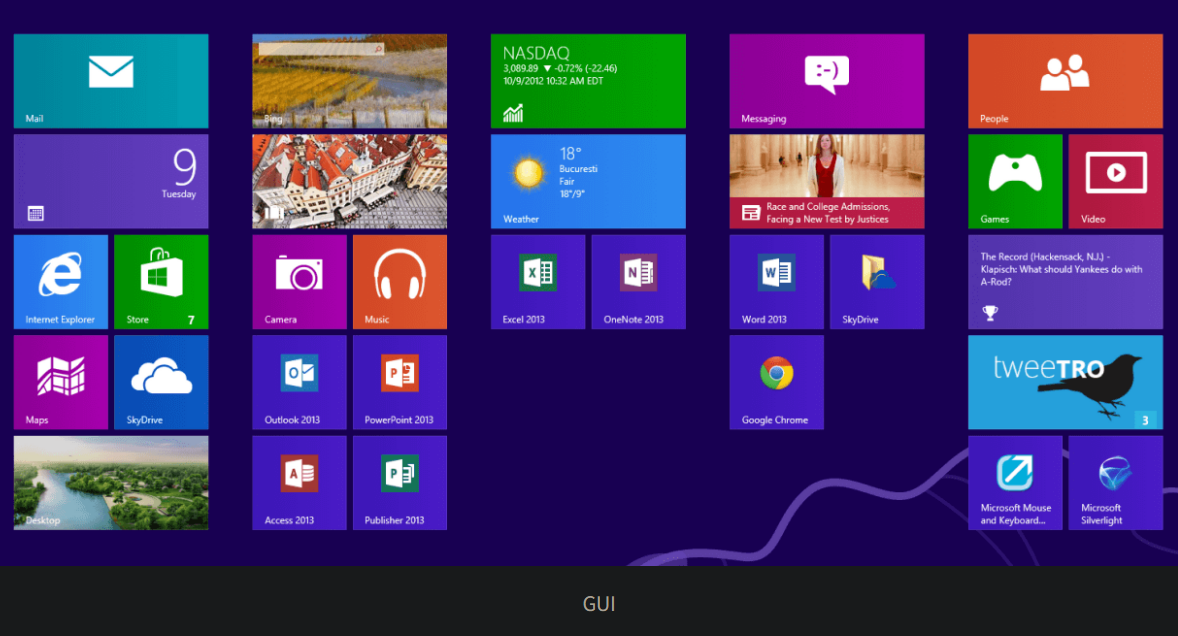Open the Photos tile with red rooftops
Image resolution: width=1178 pixels, height=636 pixels.
pyautogui.click(x=349, y=181)
